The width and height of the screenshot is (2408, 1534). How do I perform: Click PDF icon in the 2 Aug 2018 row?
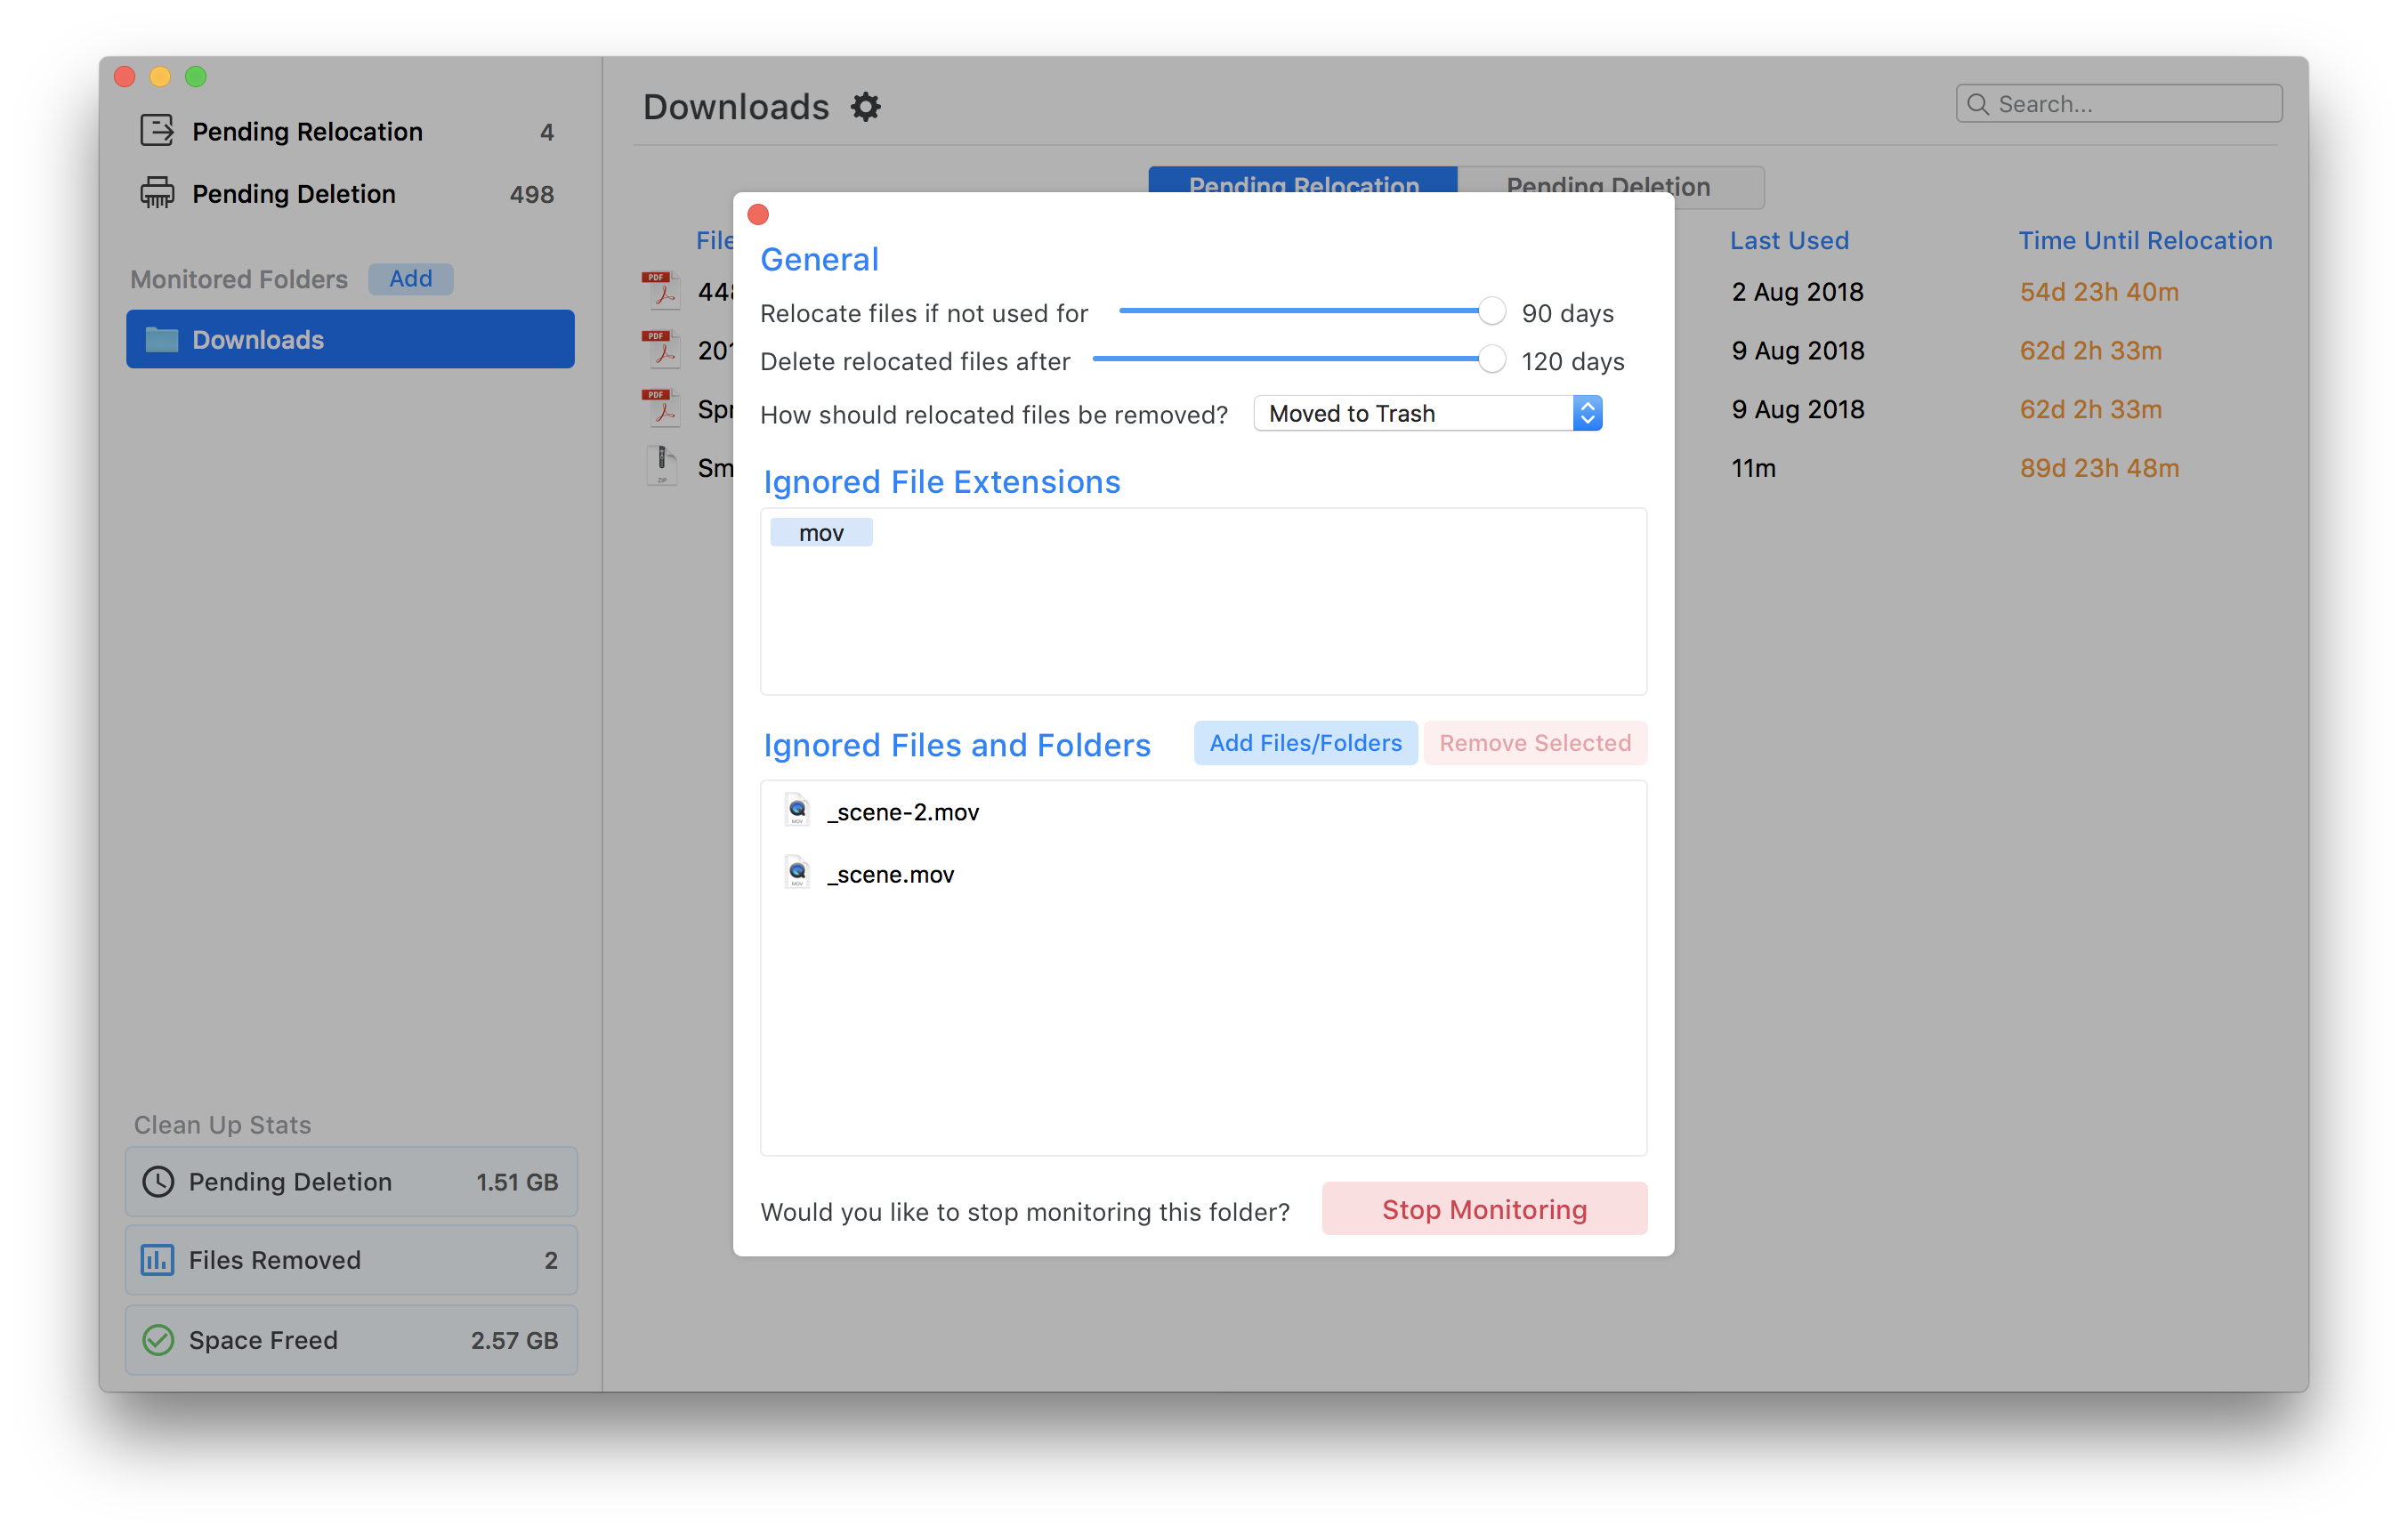point(660,291)
